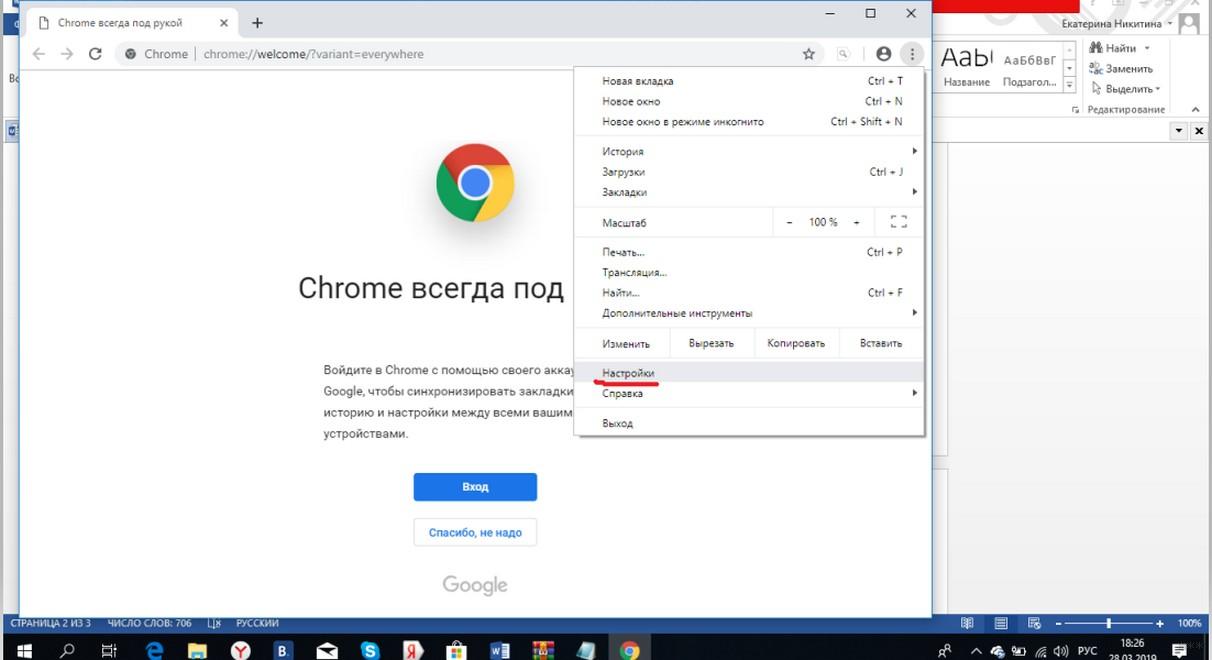Open Chrome's three-dot customize menu button
The image size is (1212, 660).
pos(911,54)
